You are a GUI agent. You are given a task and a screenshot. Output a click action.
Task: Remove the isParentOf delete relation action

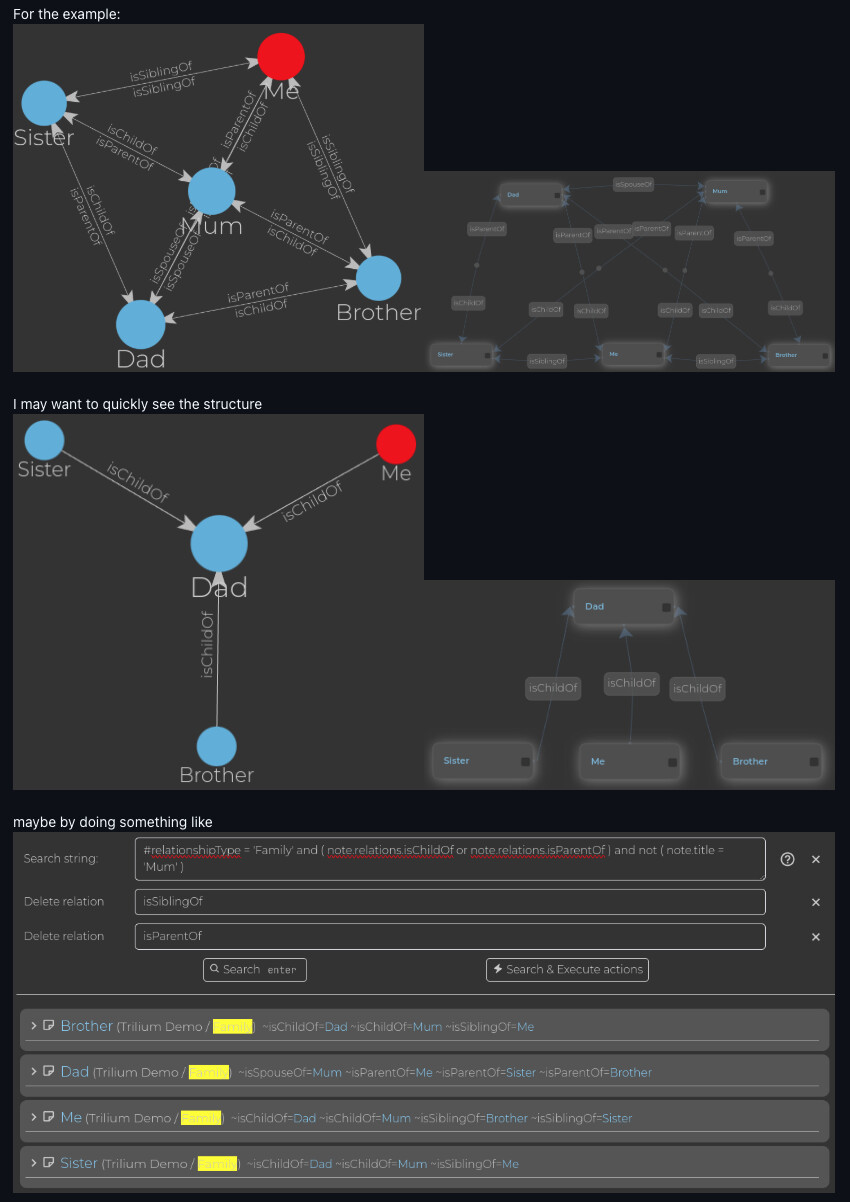815,937
